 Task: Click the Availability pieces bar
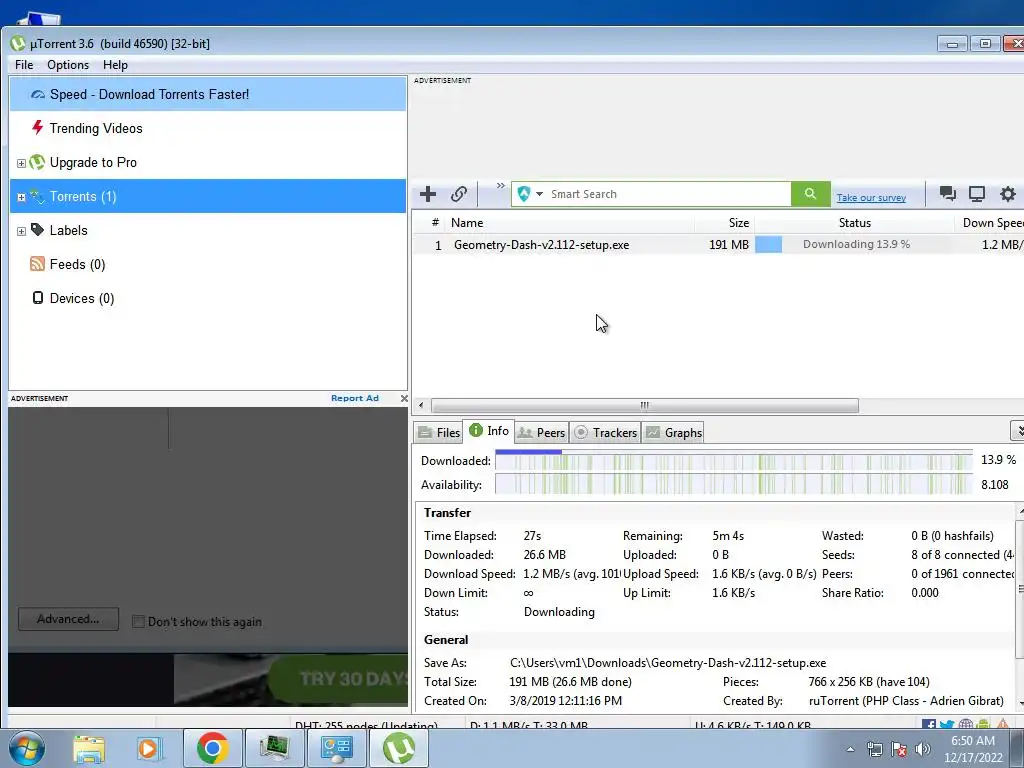coord(734,485)
